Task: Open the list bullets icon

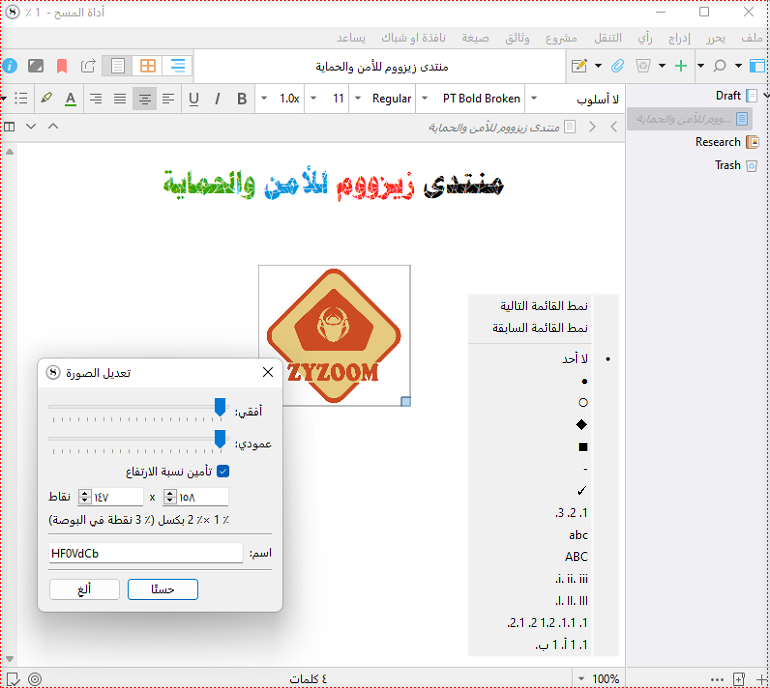Action: pos(21,99)
